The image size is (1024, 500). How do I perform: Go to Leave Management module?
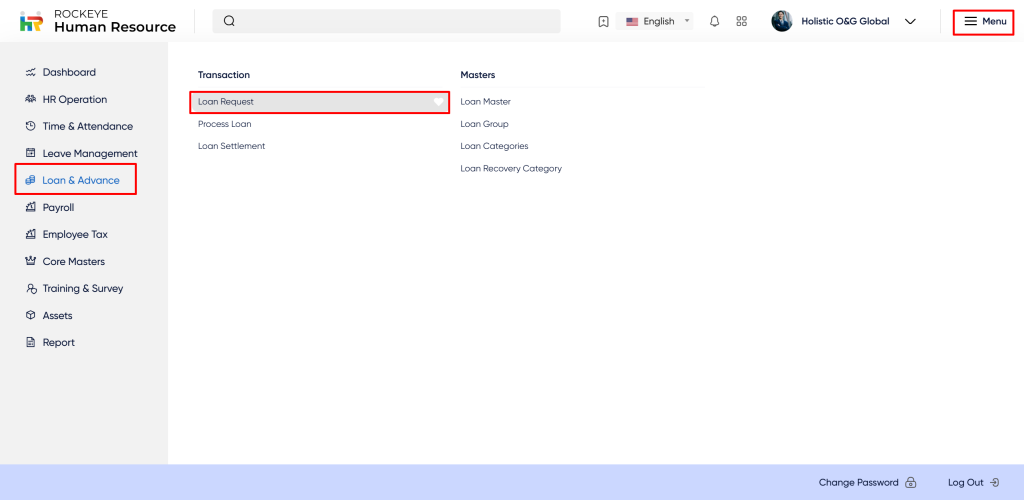[89, 153]
